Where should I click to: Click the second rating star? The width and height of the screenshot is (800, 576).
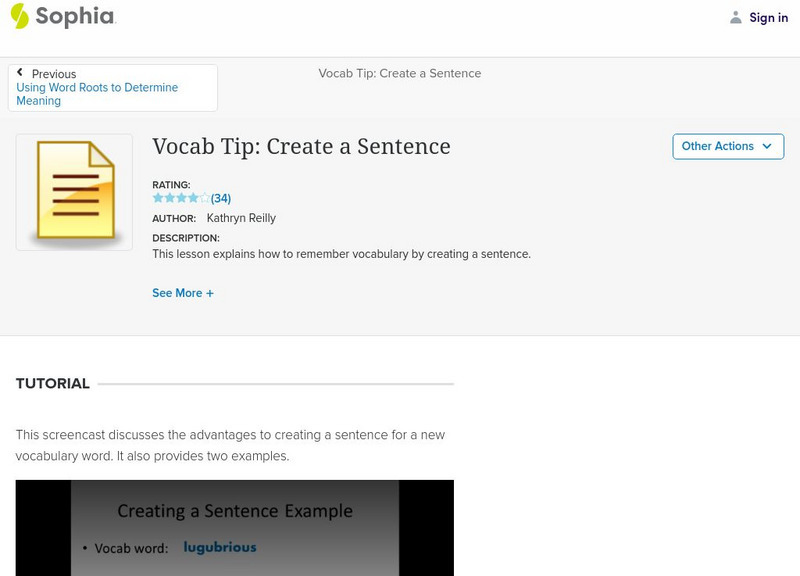click(169, 198)
